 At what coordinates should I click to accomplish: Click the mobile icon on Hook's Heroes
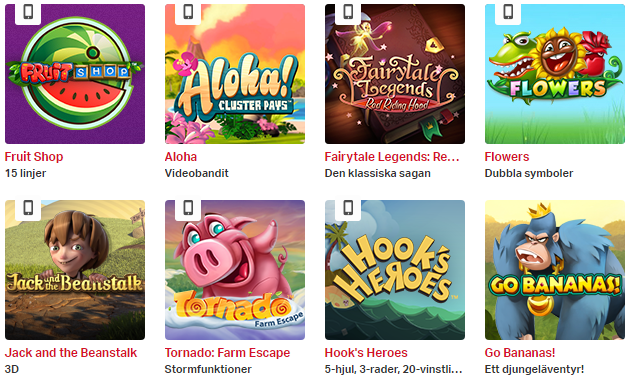click(348, 208)
